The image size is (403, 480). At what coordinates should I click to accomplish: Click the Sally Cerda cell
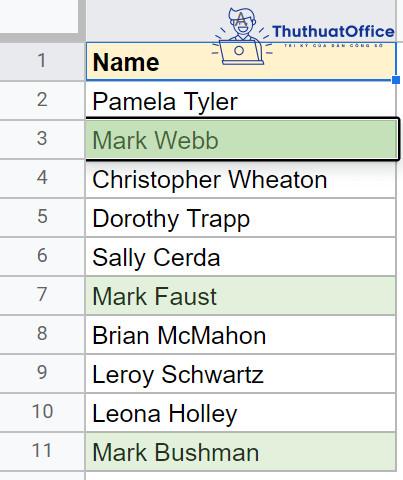click(241, 257)
